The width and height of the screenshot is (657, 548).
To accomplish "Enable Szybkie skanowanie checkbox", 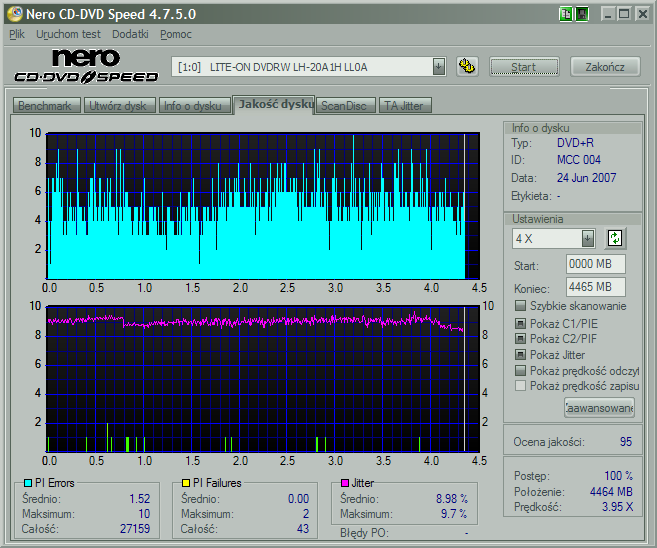I will coord(520,305).
